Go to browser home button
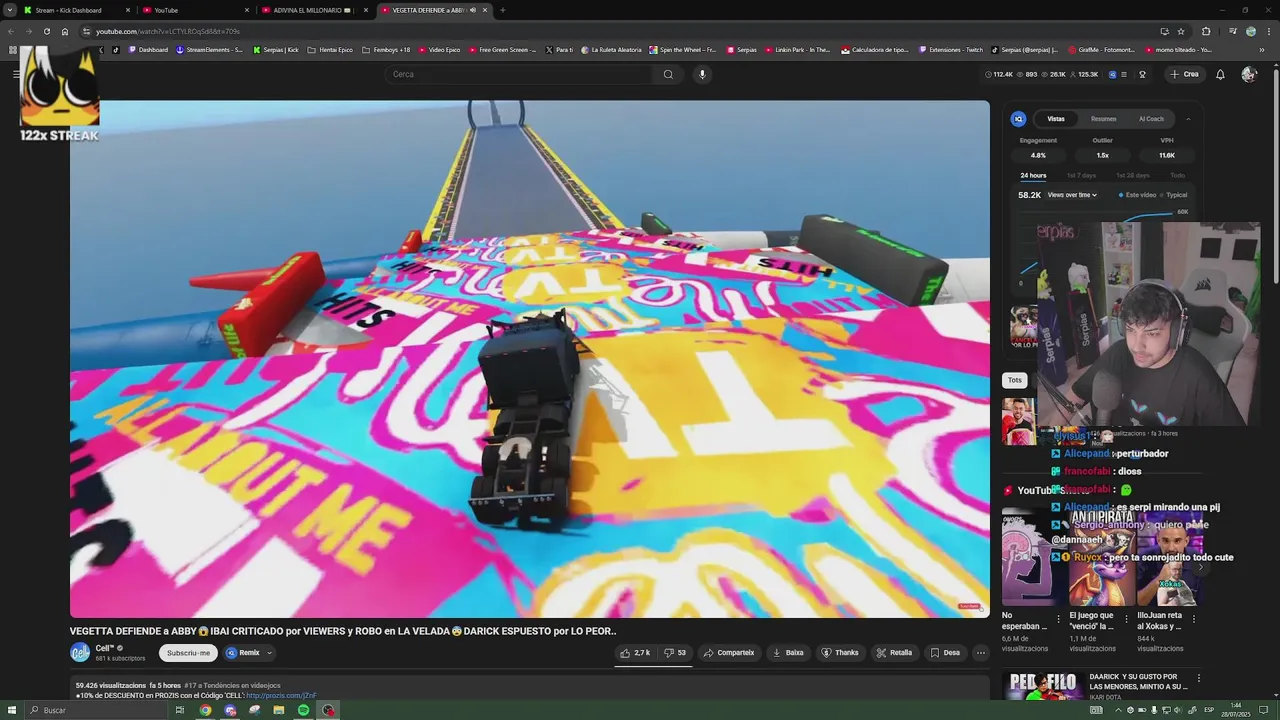 click(x=65, y=31)
